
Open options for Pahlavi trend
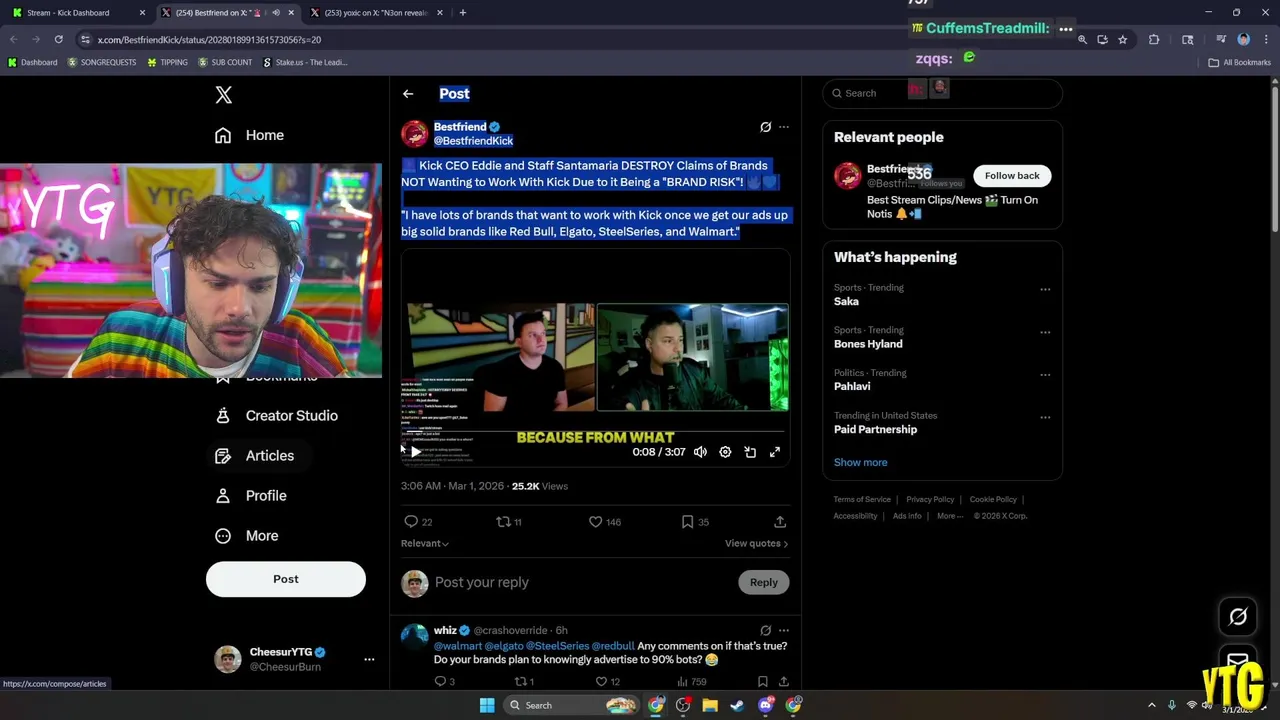pos(1045,375)
